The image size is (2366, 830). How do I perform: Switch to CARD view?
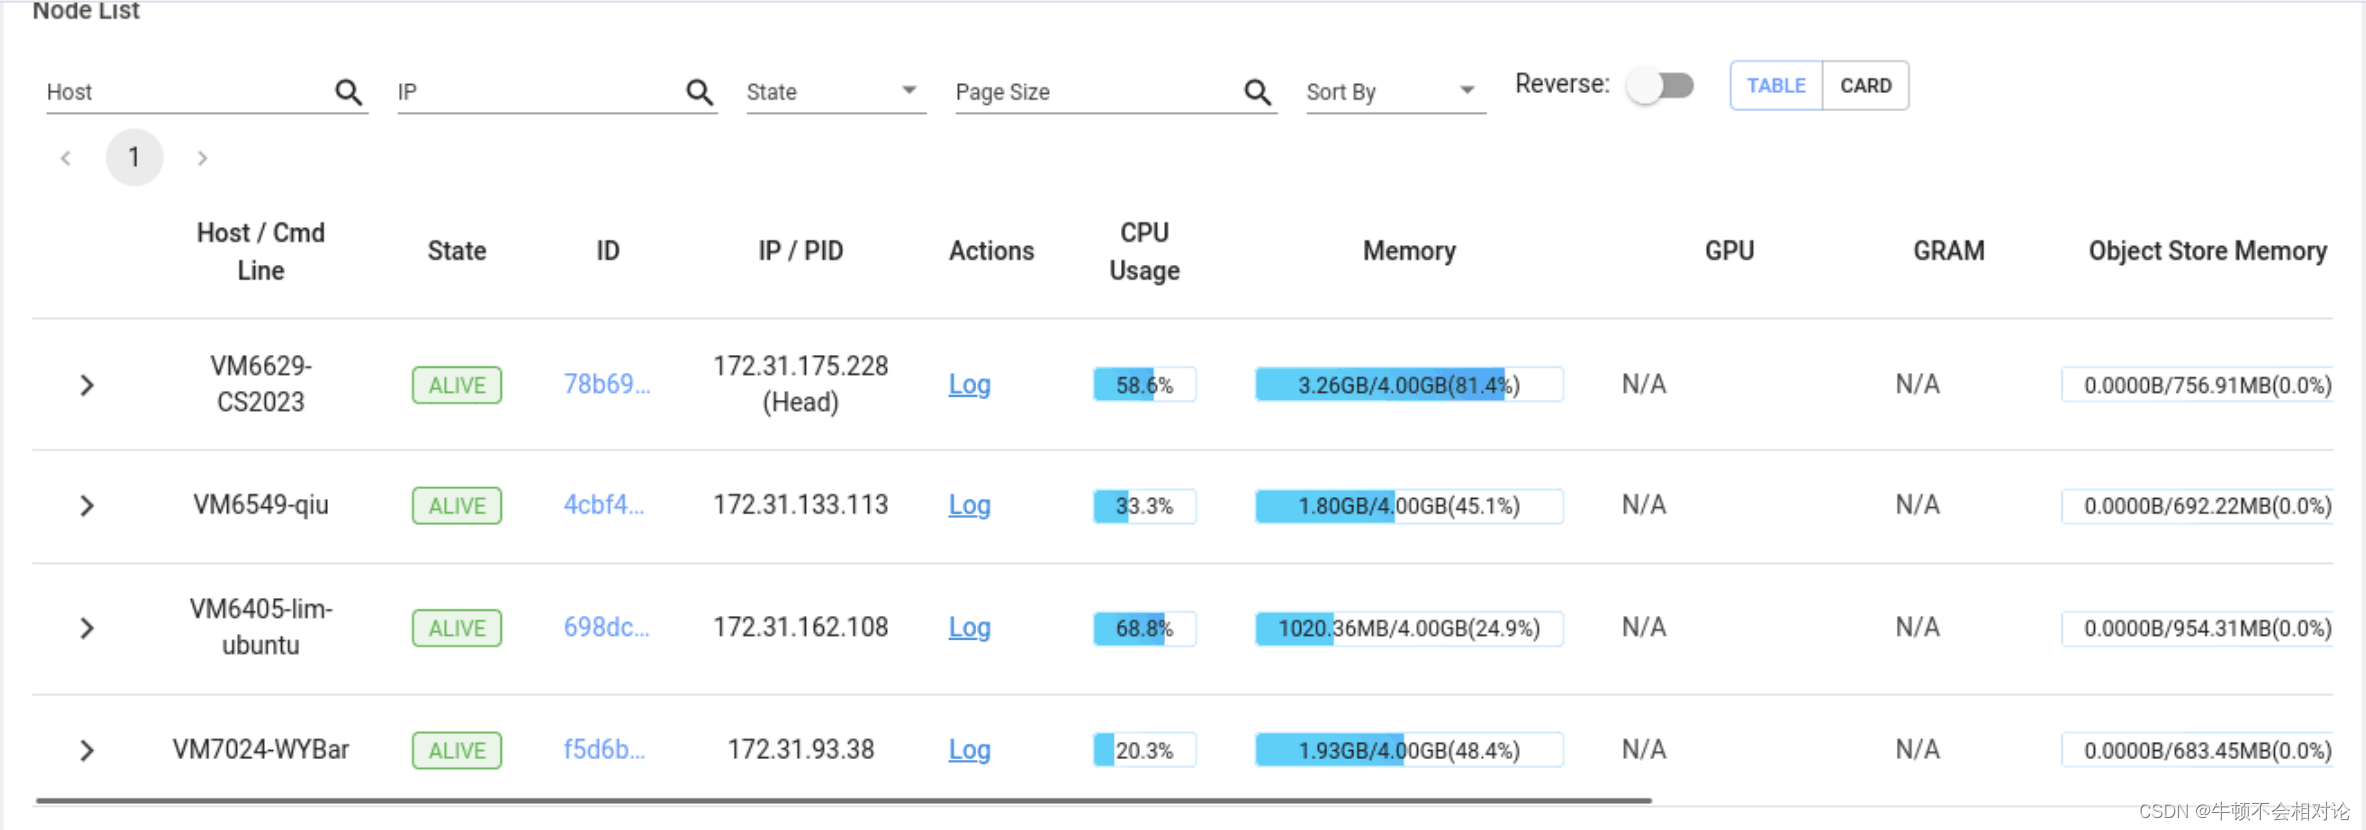[x=1866, y=86]
